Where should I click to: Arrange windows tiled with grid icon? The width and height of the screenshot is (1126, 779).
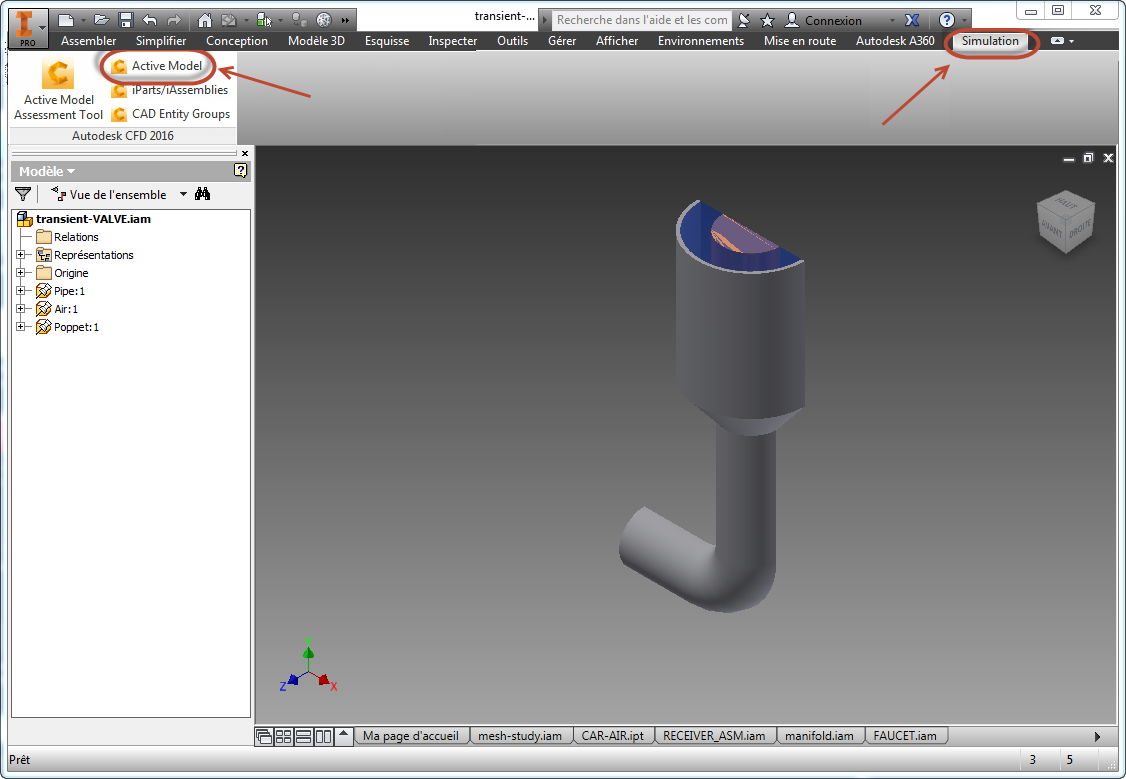click(284, 737)
